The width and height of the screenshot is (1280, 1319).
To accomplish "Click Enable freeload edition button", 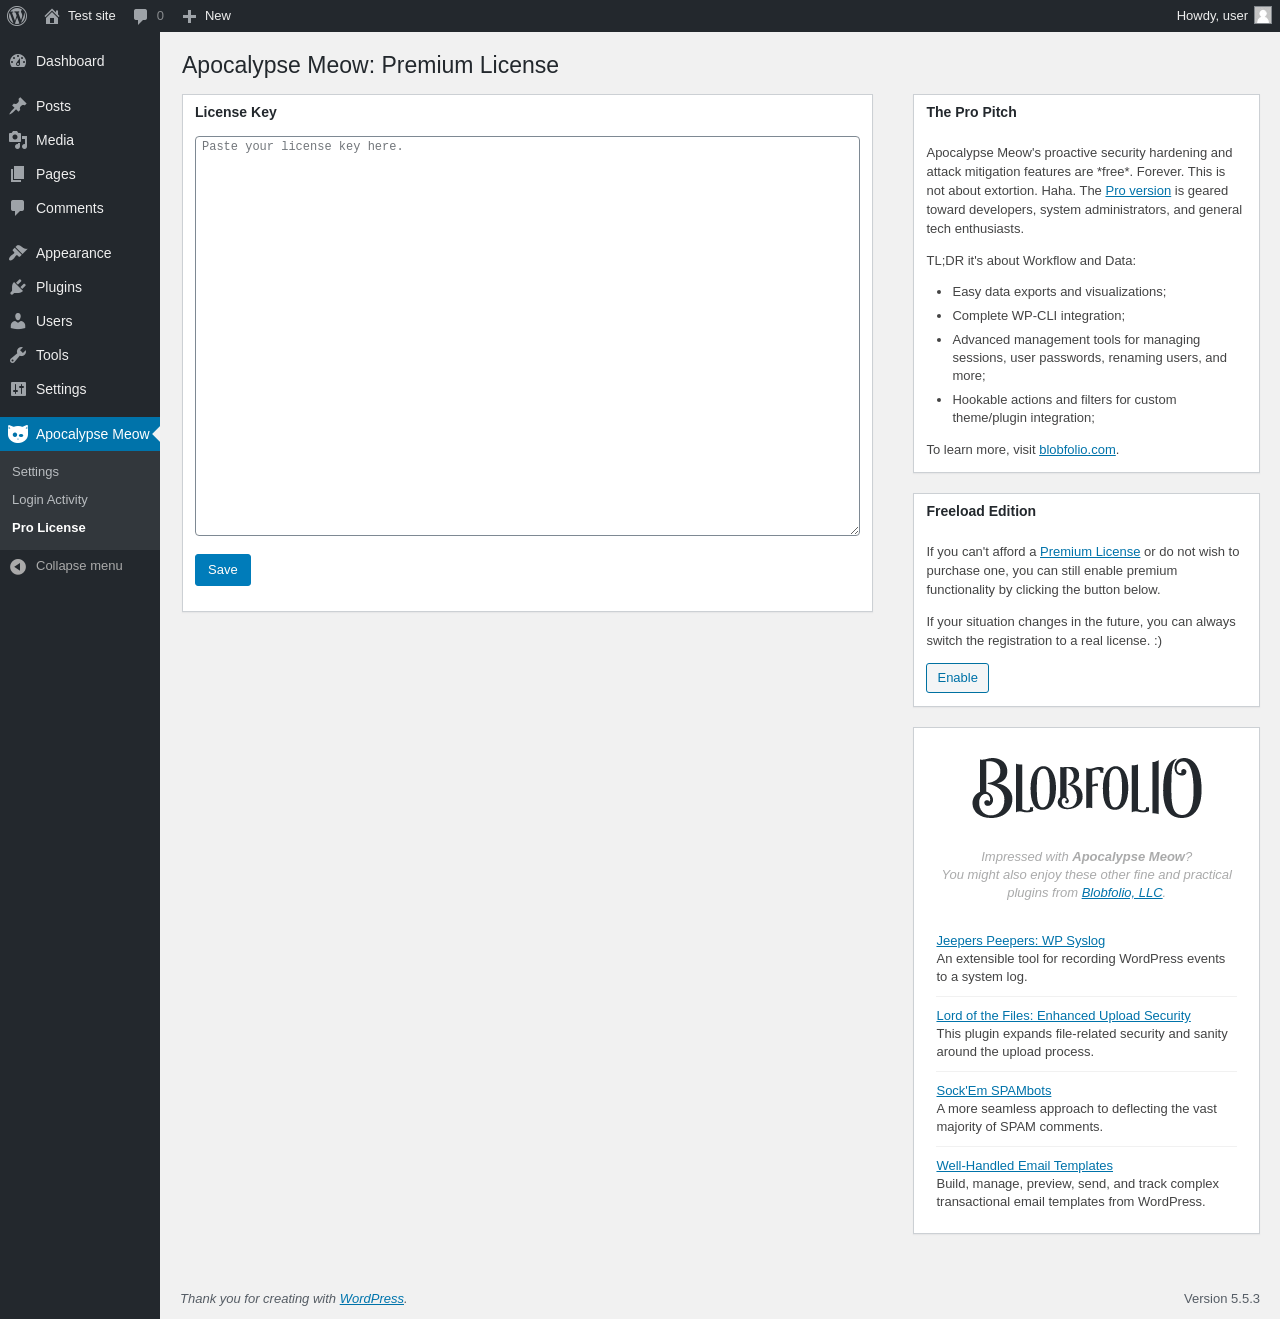I will click(957, 678).
